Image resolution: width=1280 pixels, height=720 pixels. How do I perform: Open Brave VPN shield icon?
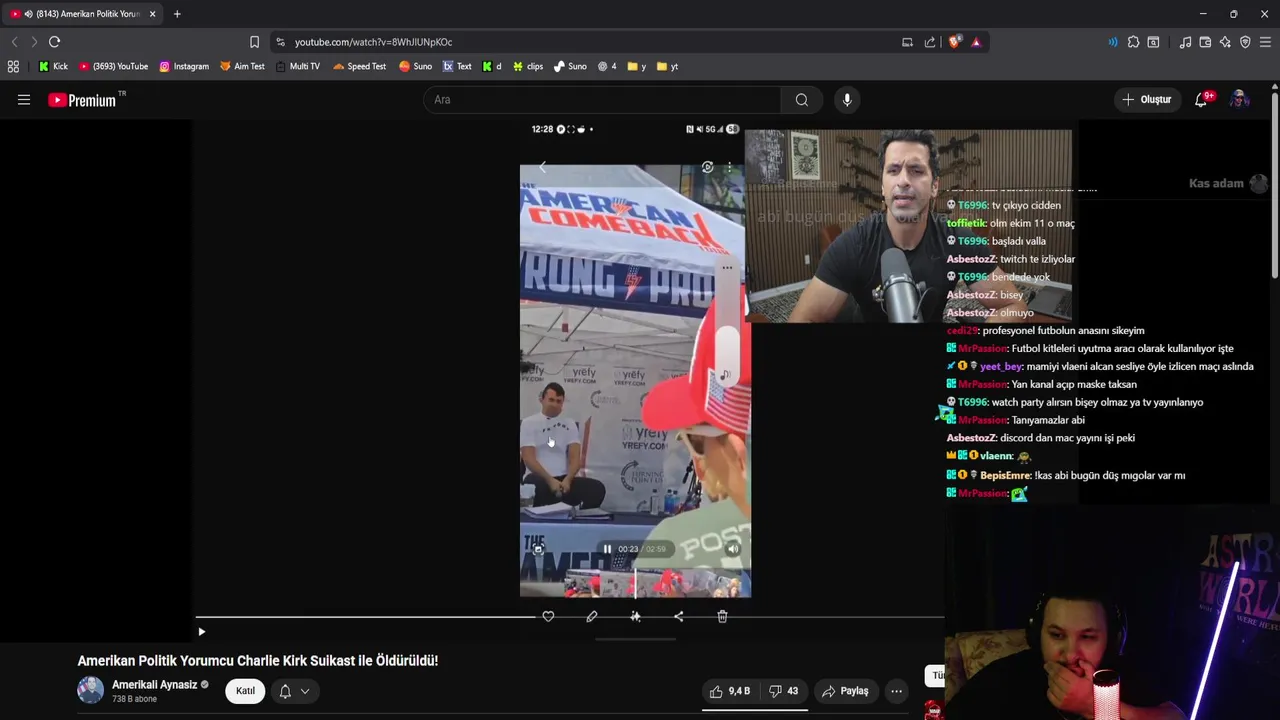coord(1245,42)
